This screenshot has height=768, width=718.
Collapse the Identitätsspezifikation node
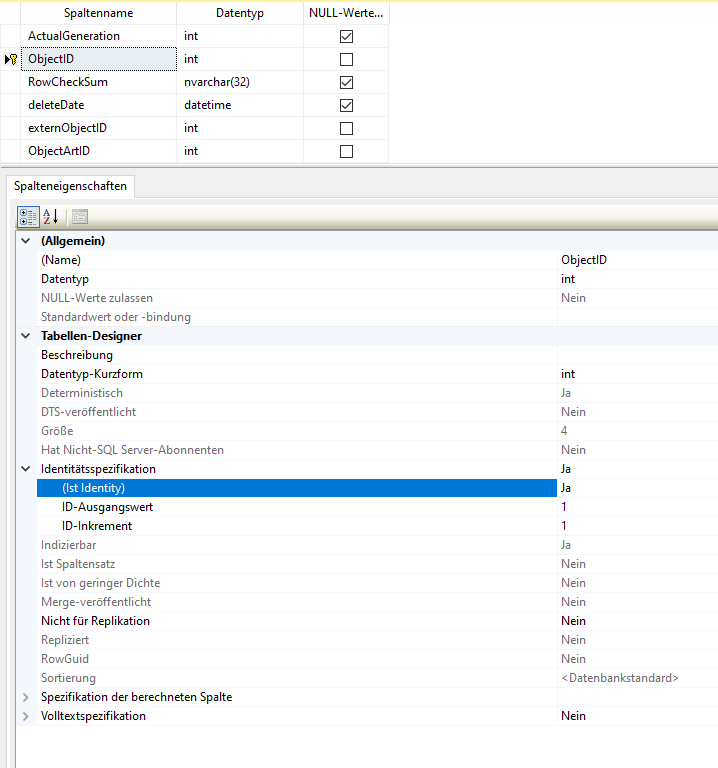(x=26, y=469)
